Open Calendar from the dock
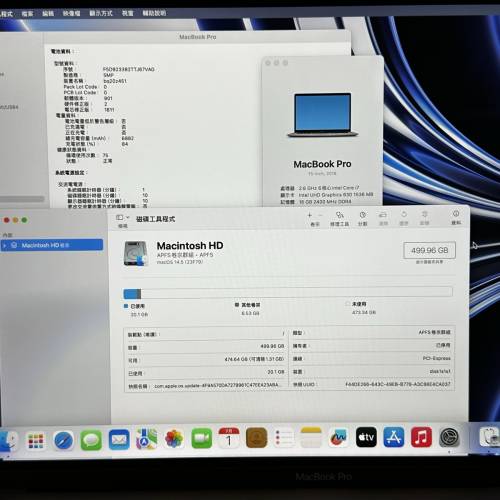500x500 pixels. pyautogui.click(x=229, y=438)
